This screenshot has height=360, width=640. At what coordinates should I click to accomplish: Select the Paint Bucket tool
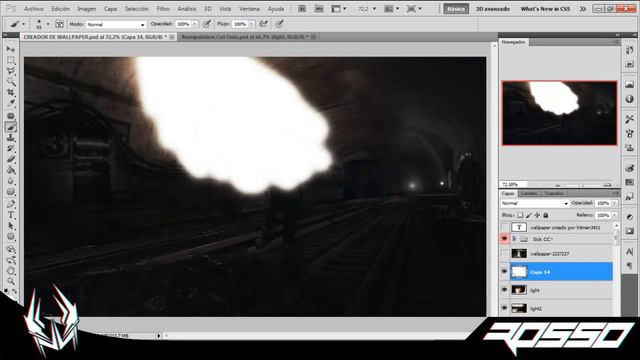pos(11,171)
